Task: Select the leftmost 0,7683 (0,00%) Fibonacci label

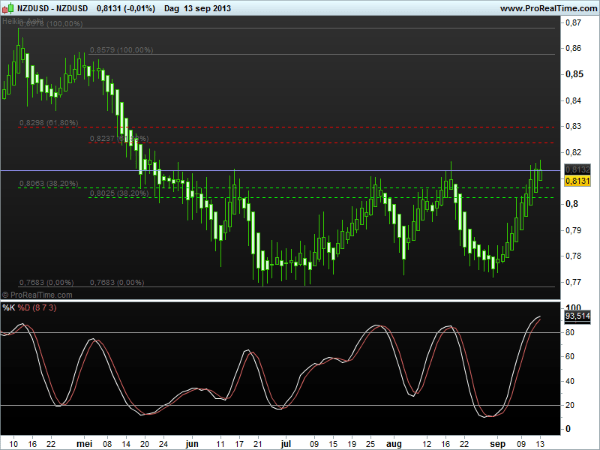Action: (x=46, y=282)
